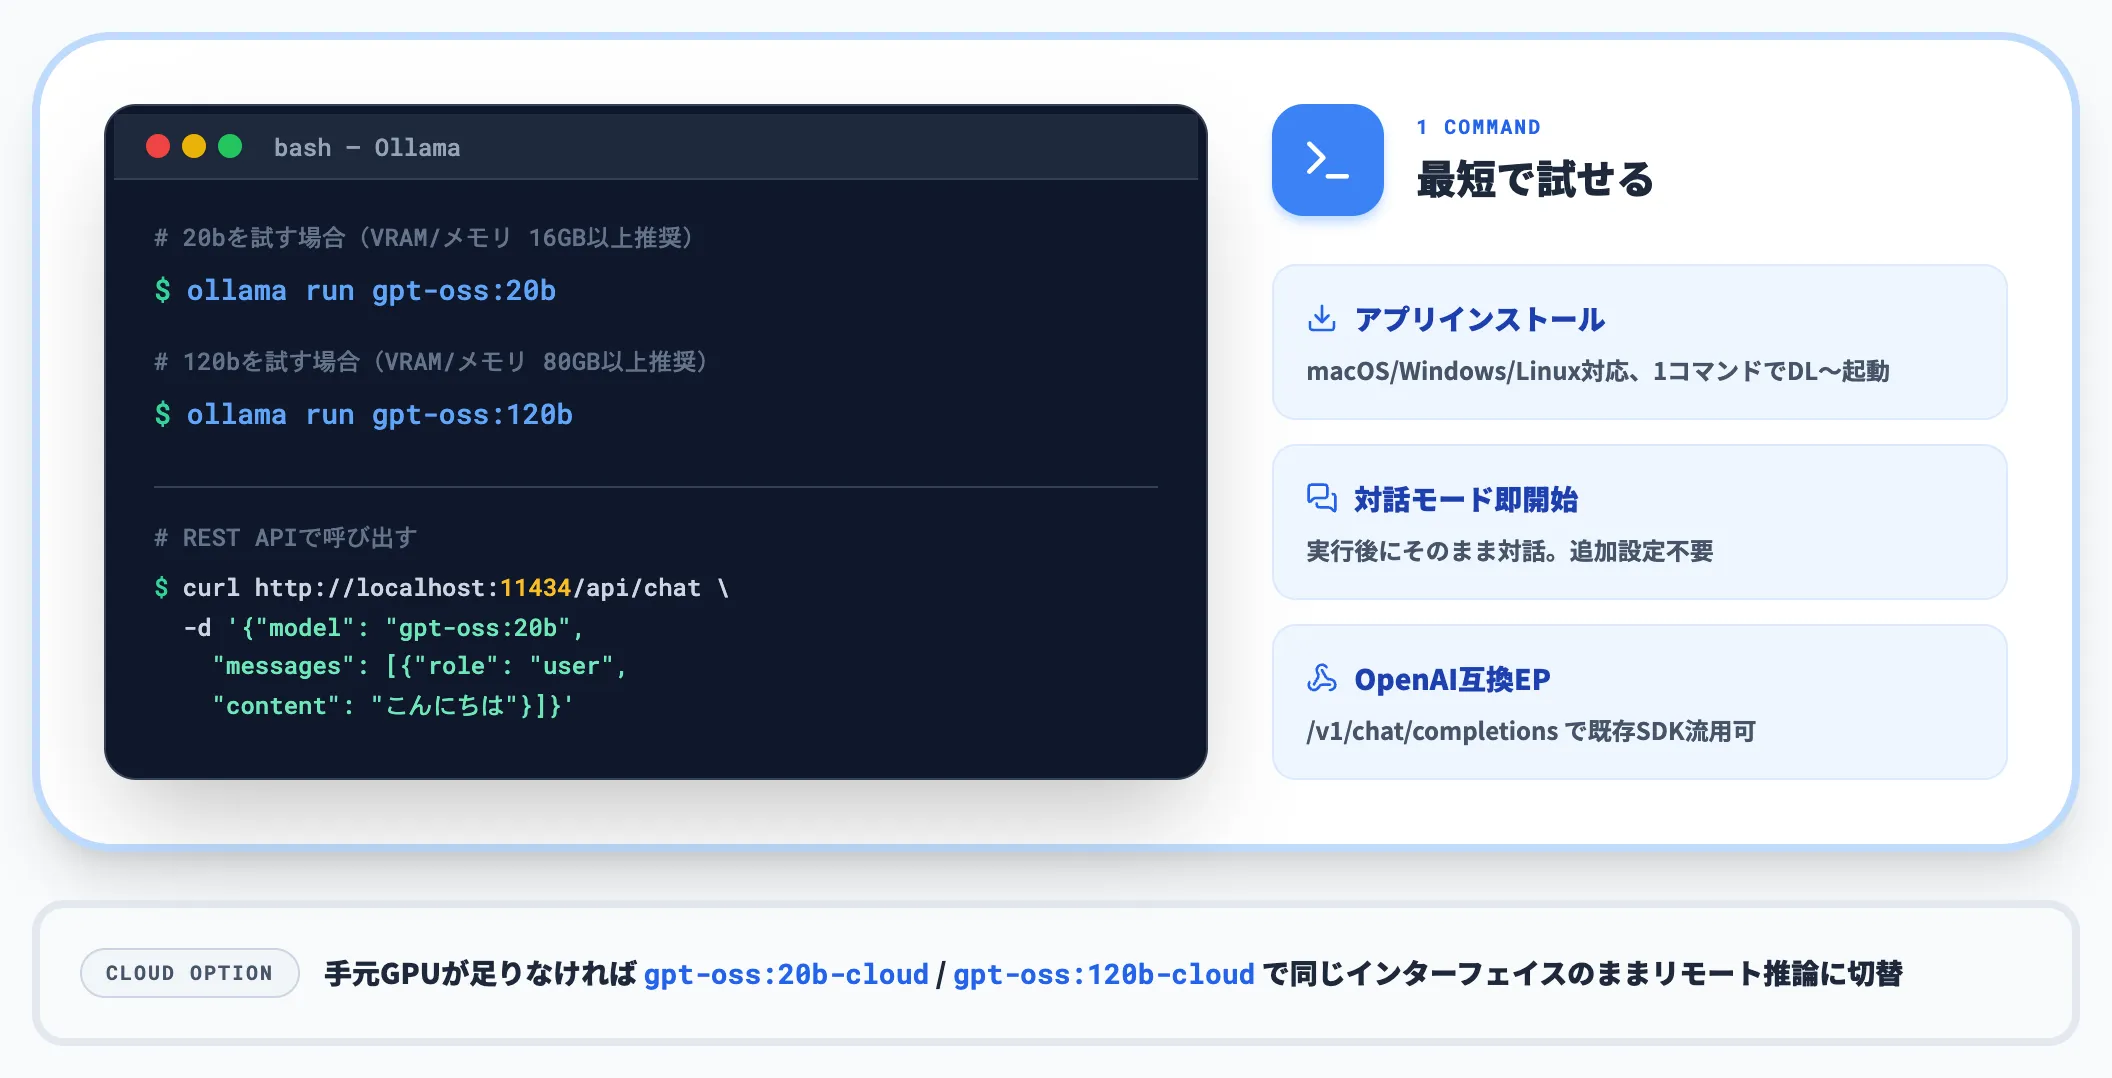The image size is (2112, 1078).
Task: Click the chat bubbles icon beside 対話モード即開始
Action: tap(1321, 498)
